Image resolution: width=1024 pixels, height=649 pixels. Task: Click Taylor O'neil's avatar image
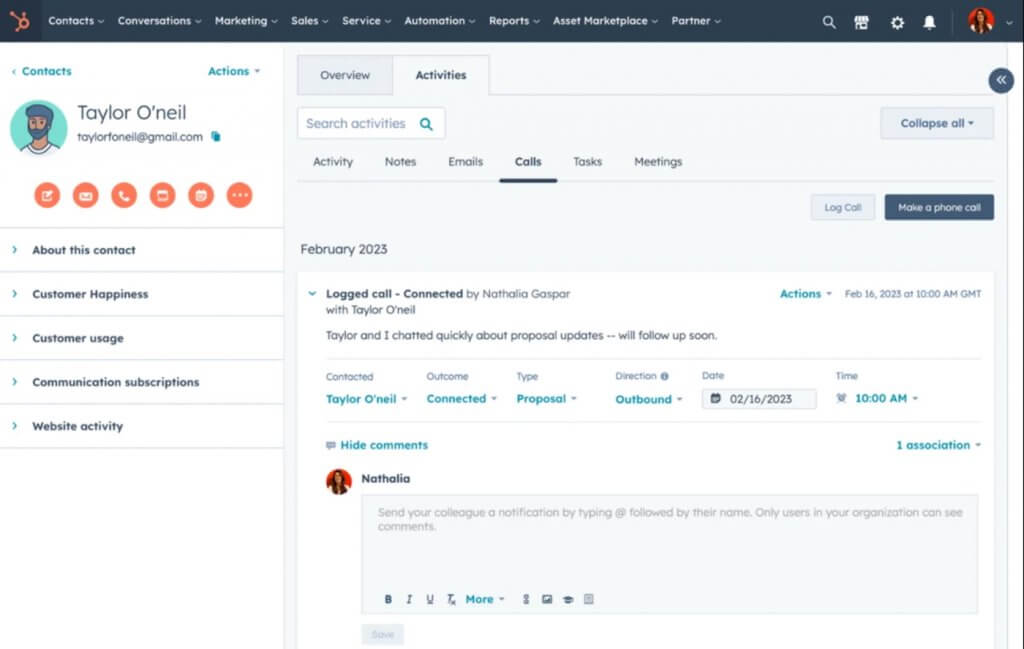coord(38,128)
